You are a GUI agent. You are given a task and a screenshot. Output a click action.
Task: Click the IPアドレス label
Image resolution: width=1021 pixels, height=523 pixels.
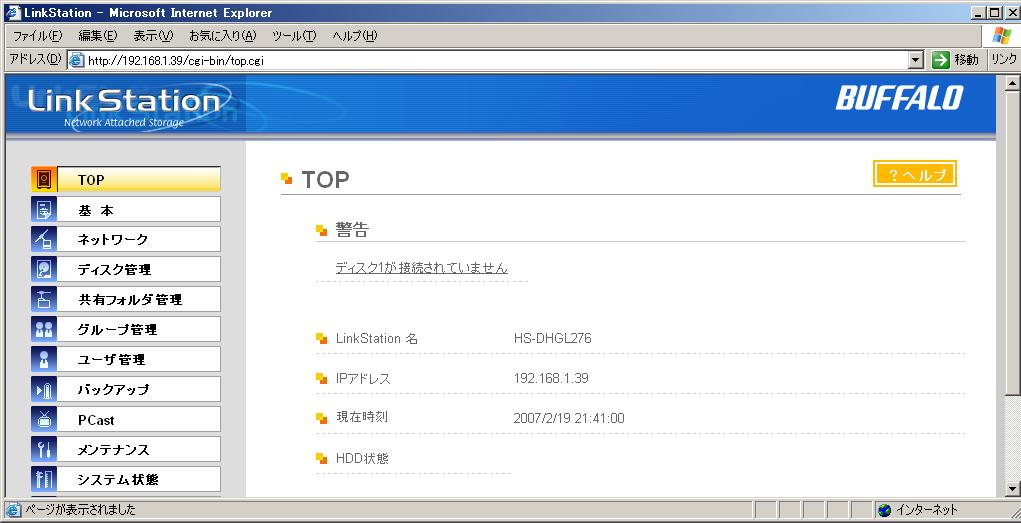[x=363, y=378]
